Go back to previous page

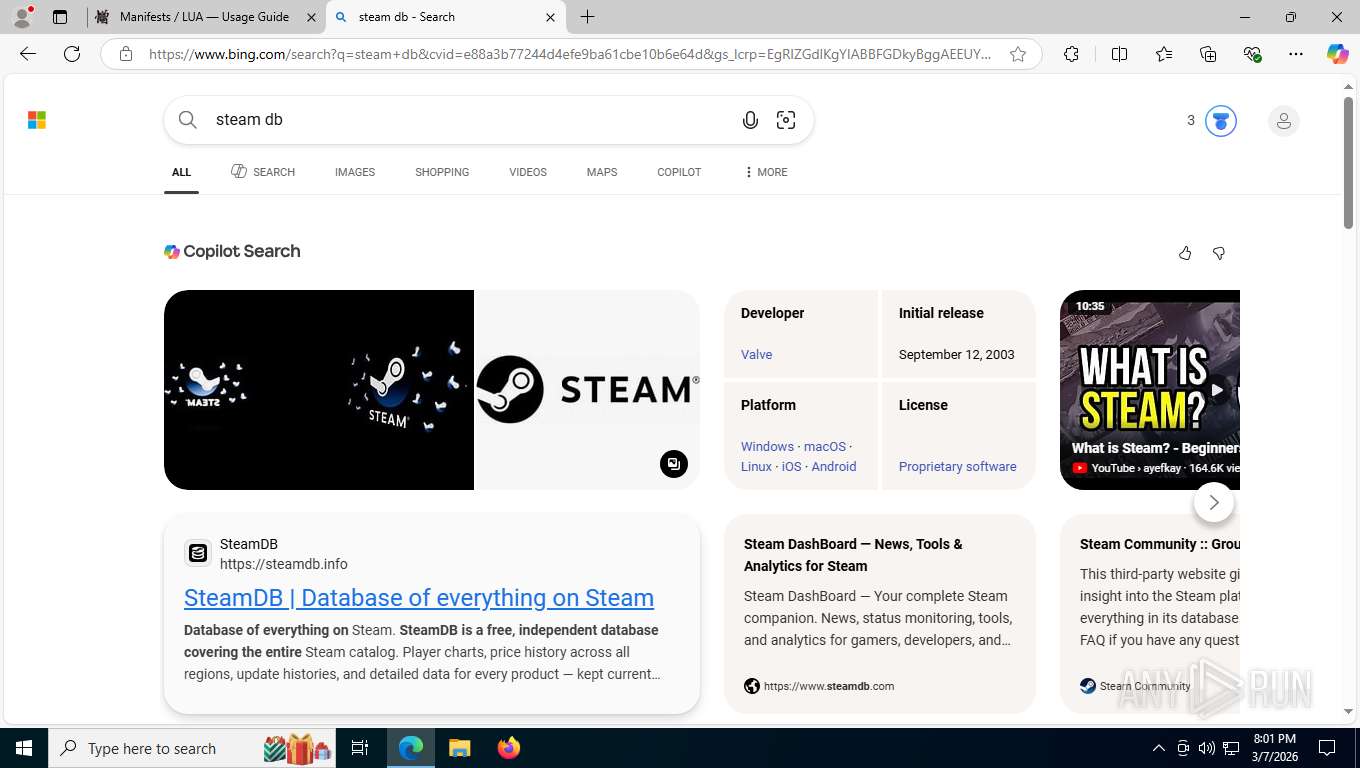pyautogui.click(x=28, y=54)
